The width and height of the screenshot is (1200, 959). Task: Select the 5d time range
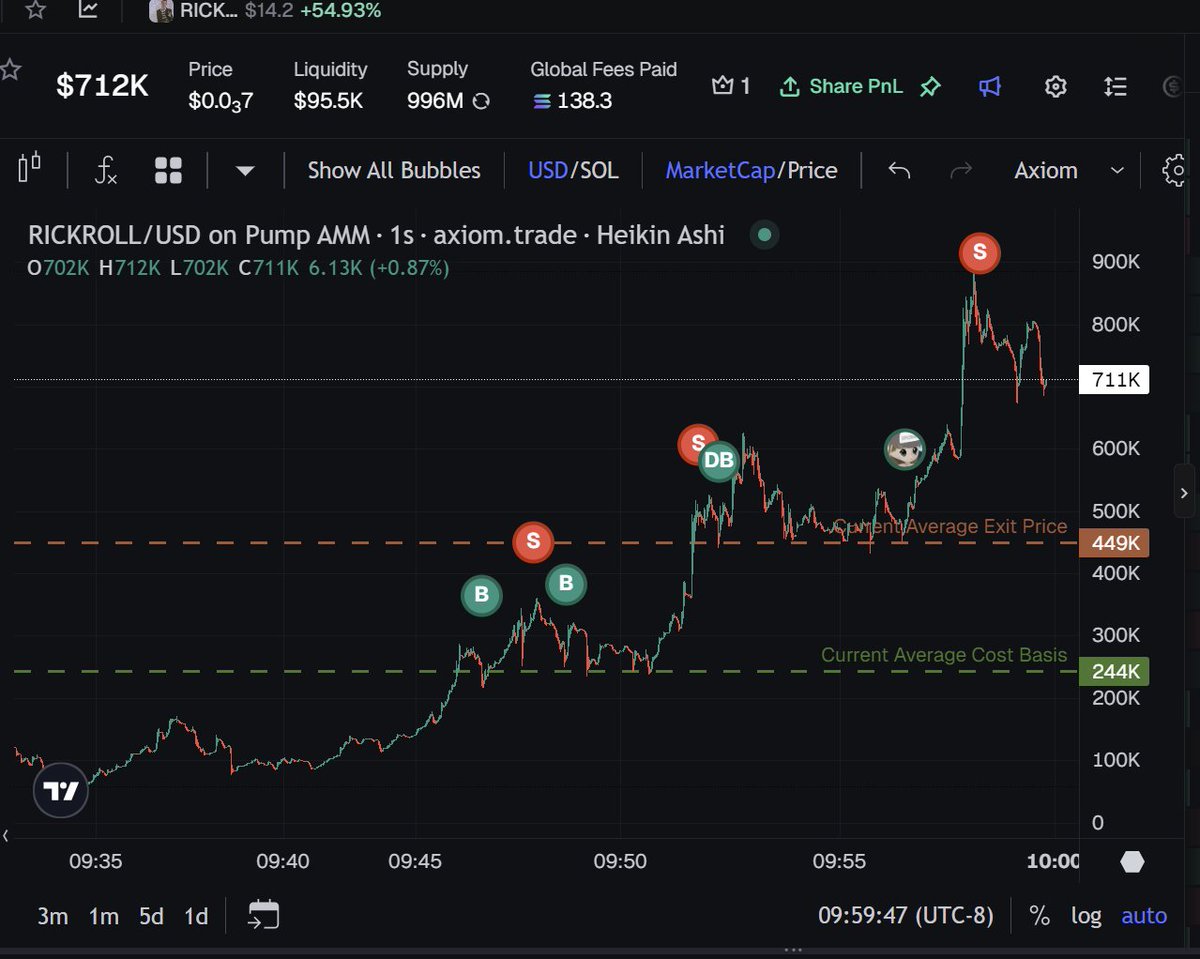tap(151, 916)
